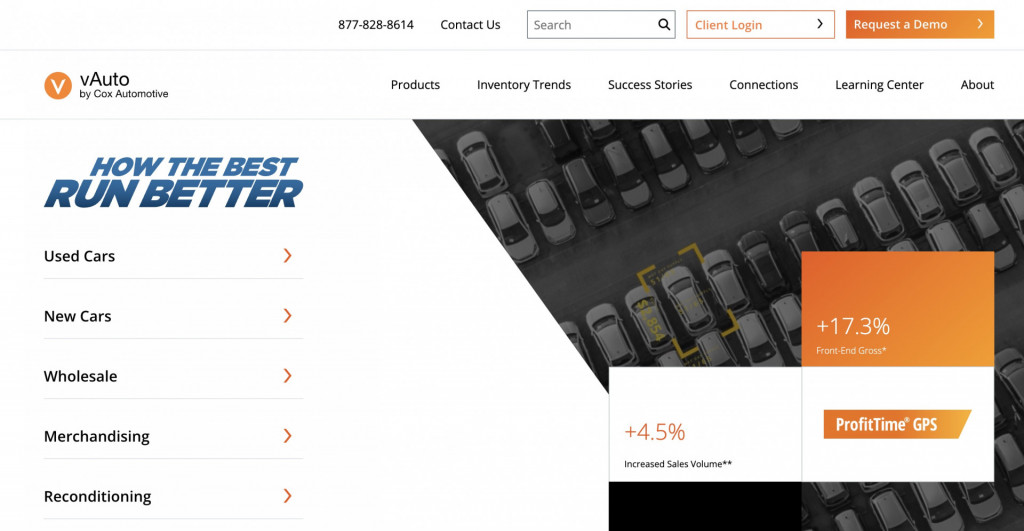Click the vAuto orange V logo

(57, 86)
